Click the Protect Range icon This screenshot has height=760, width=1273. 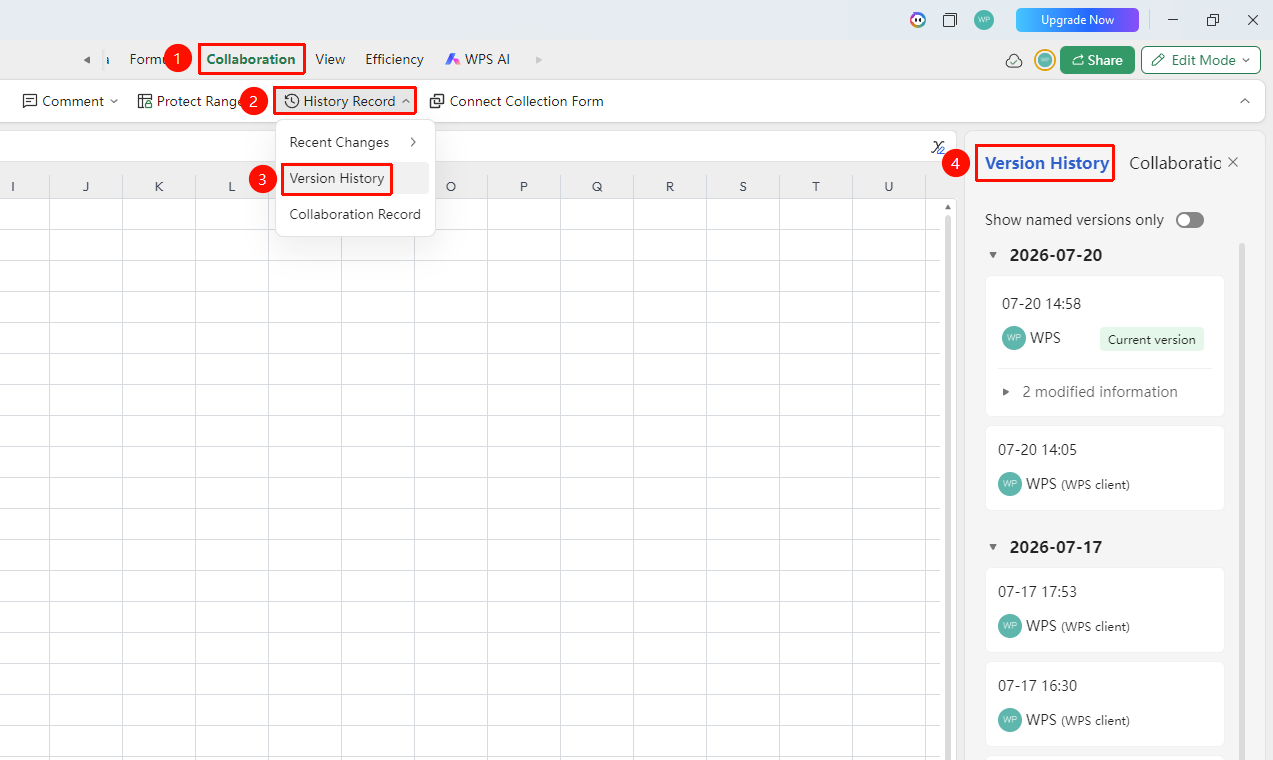(x=145, y=101)
